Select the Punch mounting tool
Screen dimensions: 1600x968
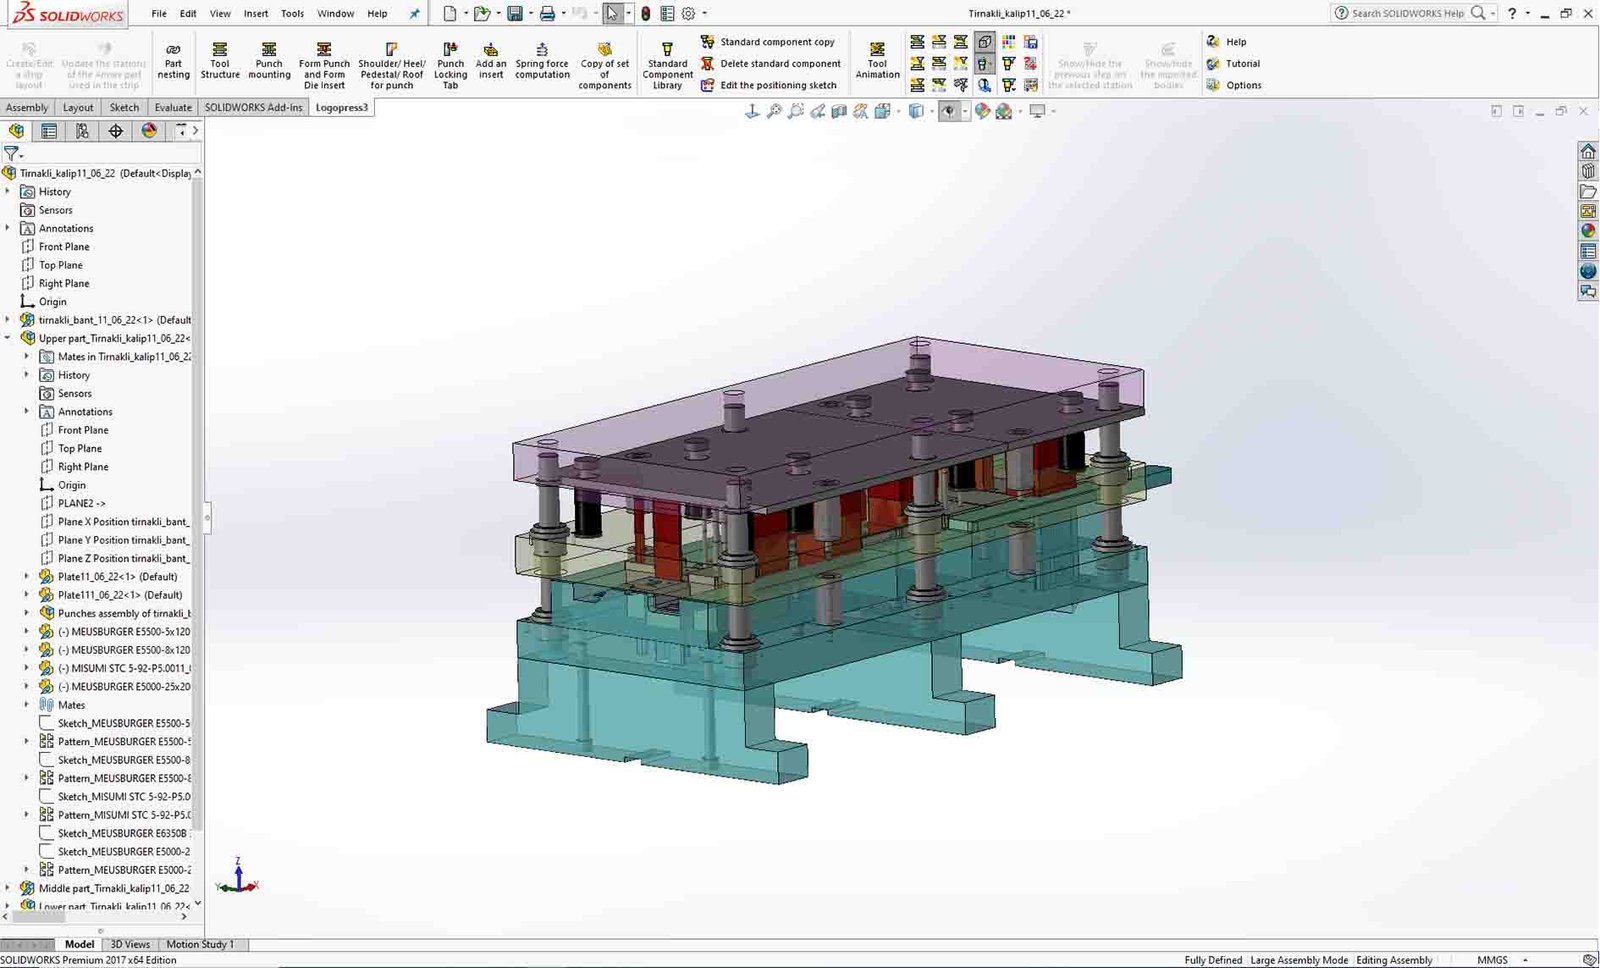[x=269, y=61]
